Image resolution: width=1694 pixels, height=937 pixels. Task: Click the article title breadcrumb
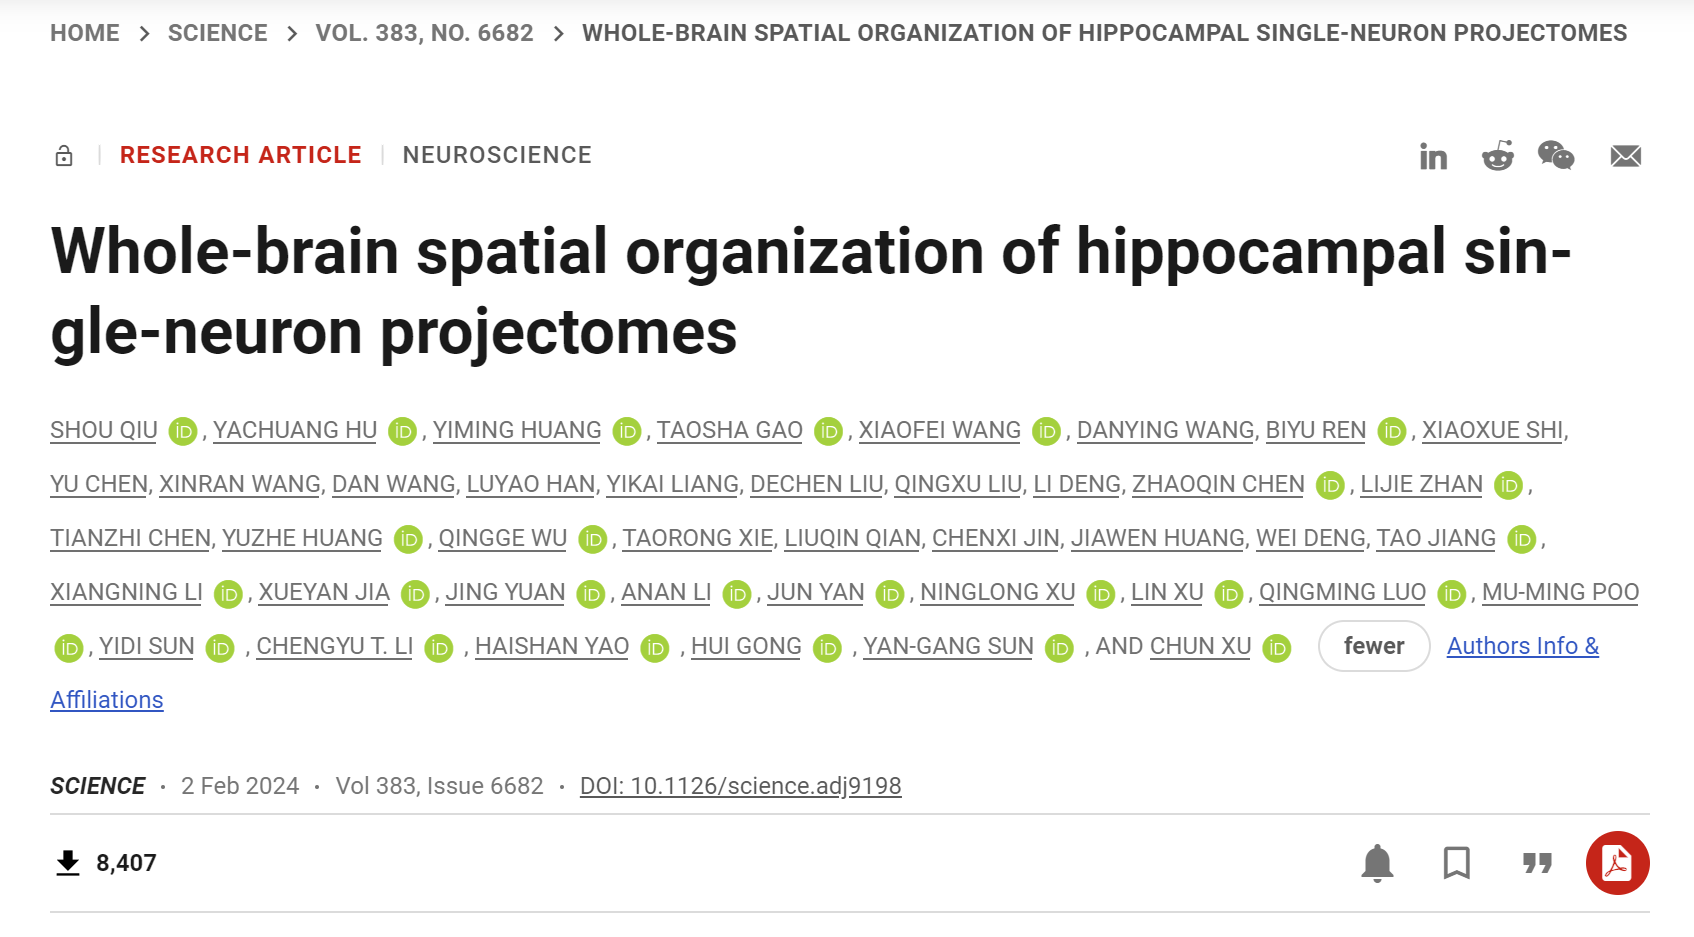tap(1105, 33)
